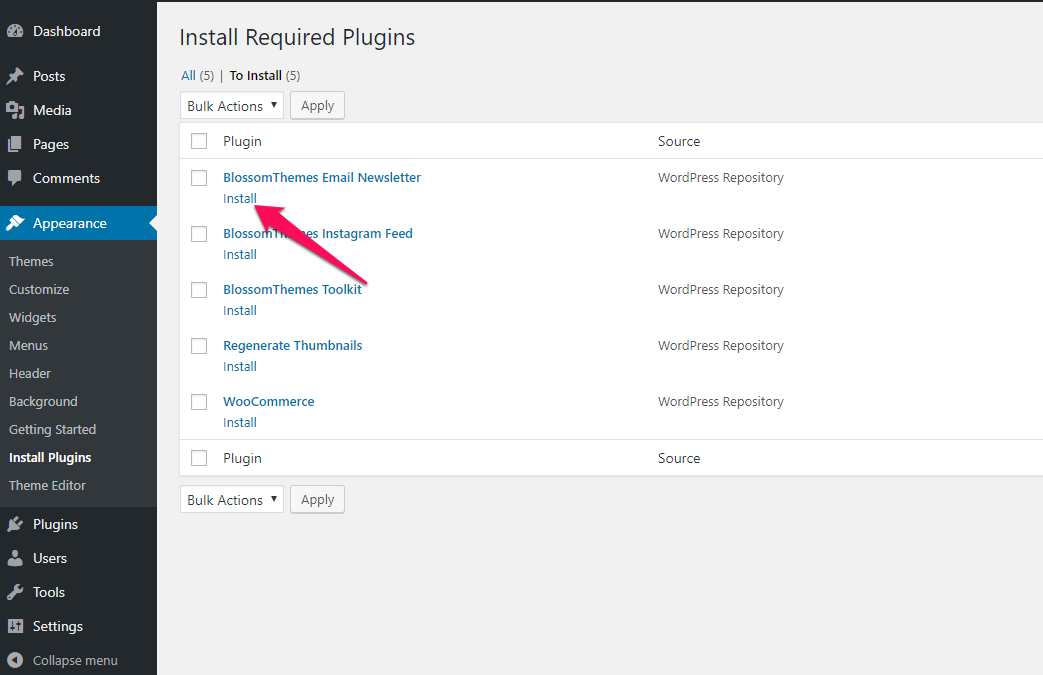Open Themes under Appearance
Image resolution: width=1043 pixels, height=675 pixels.
click(x=31, y=261)
